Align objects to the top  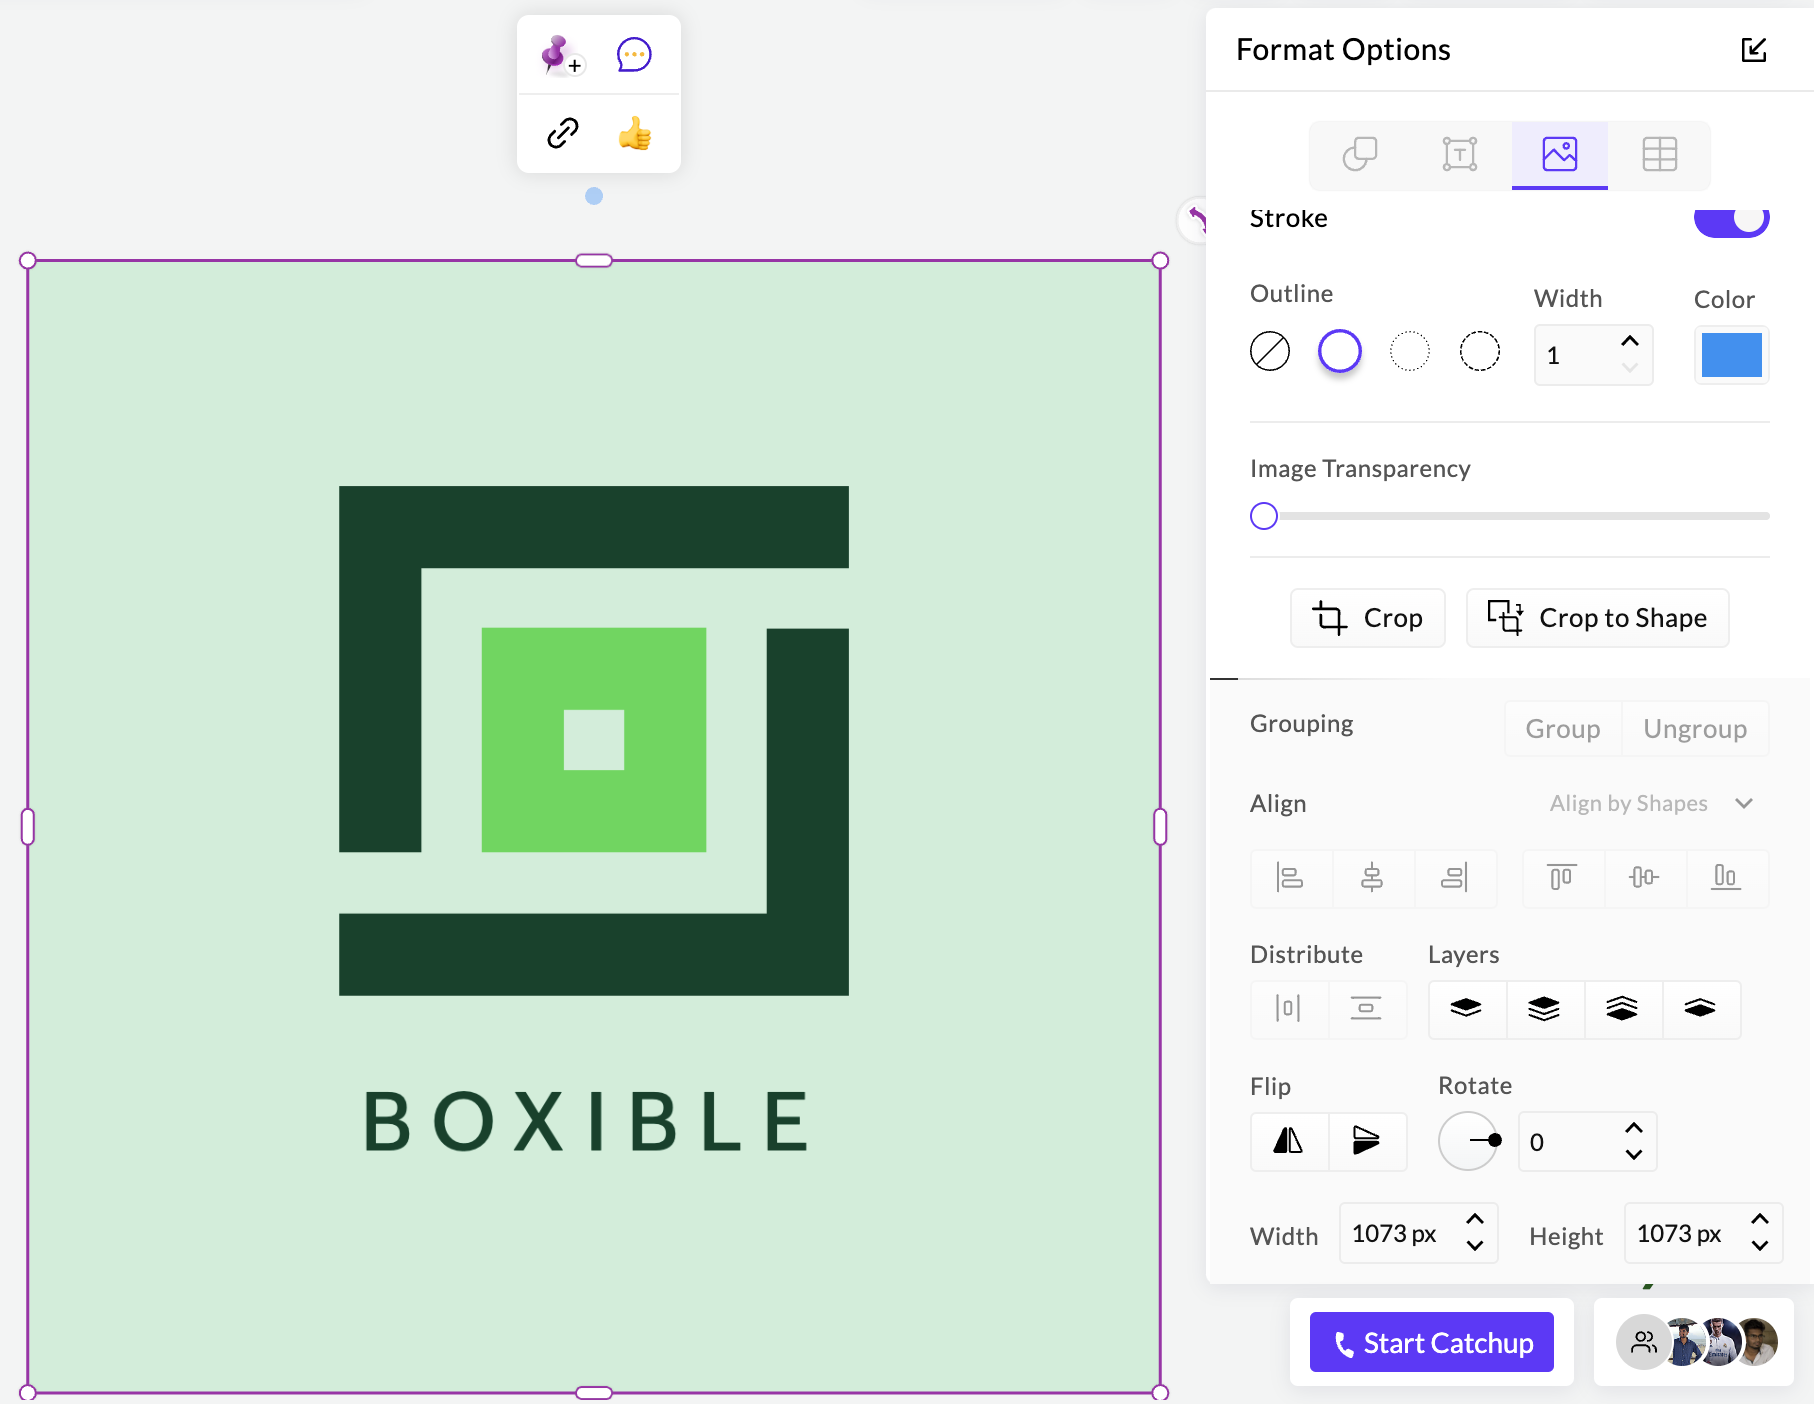(1563, 878)
